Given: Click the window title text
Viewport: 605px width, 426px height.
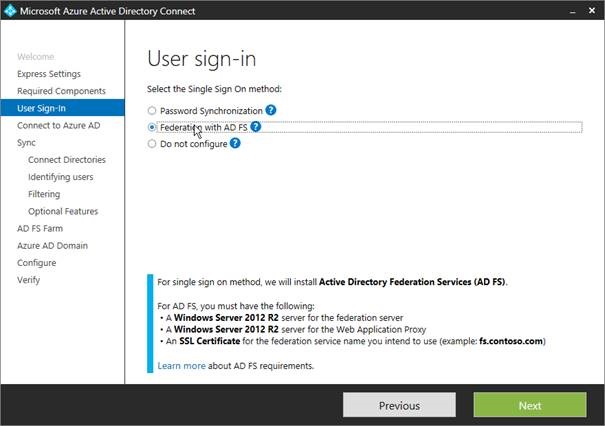Looking at the screenshot, I should pos(107,11).
